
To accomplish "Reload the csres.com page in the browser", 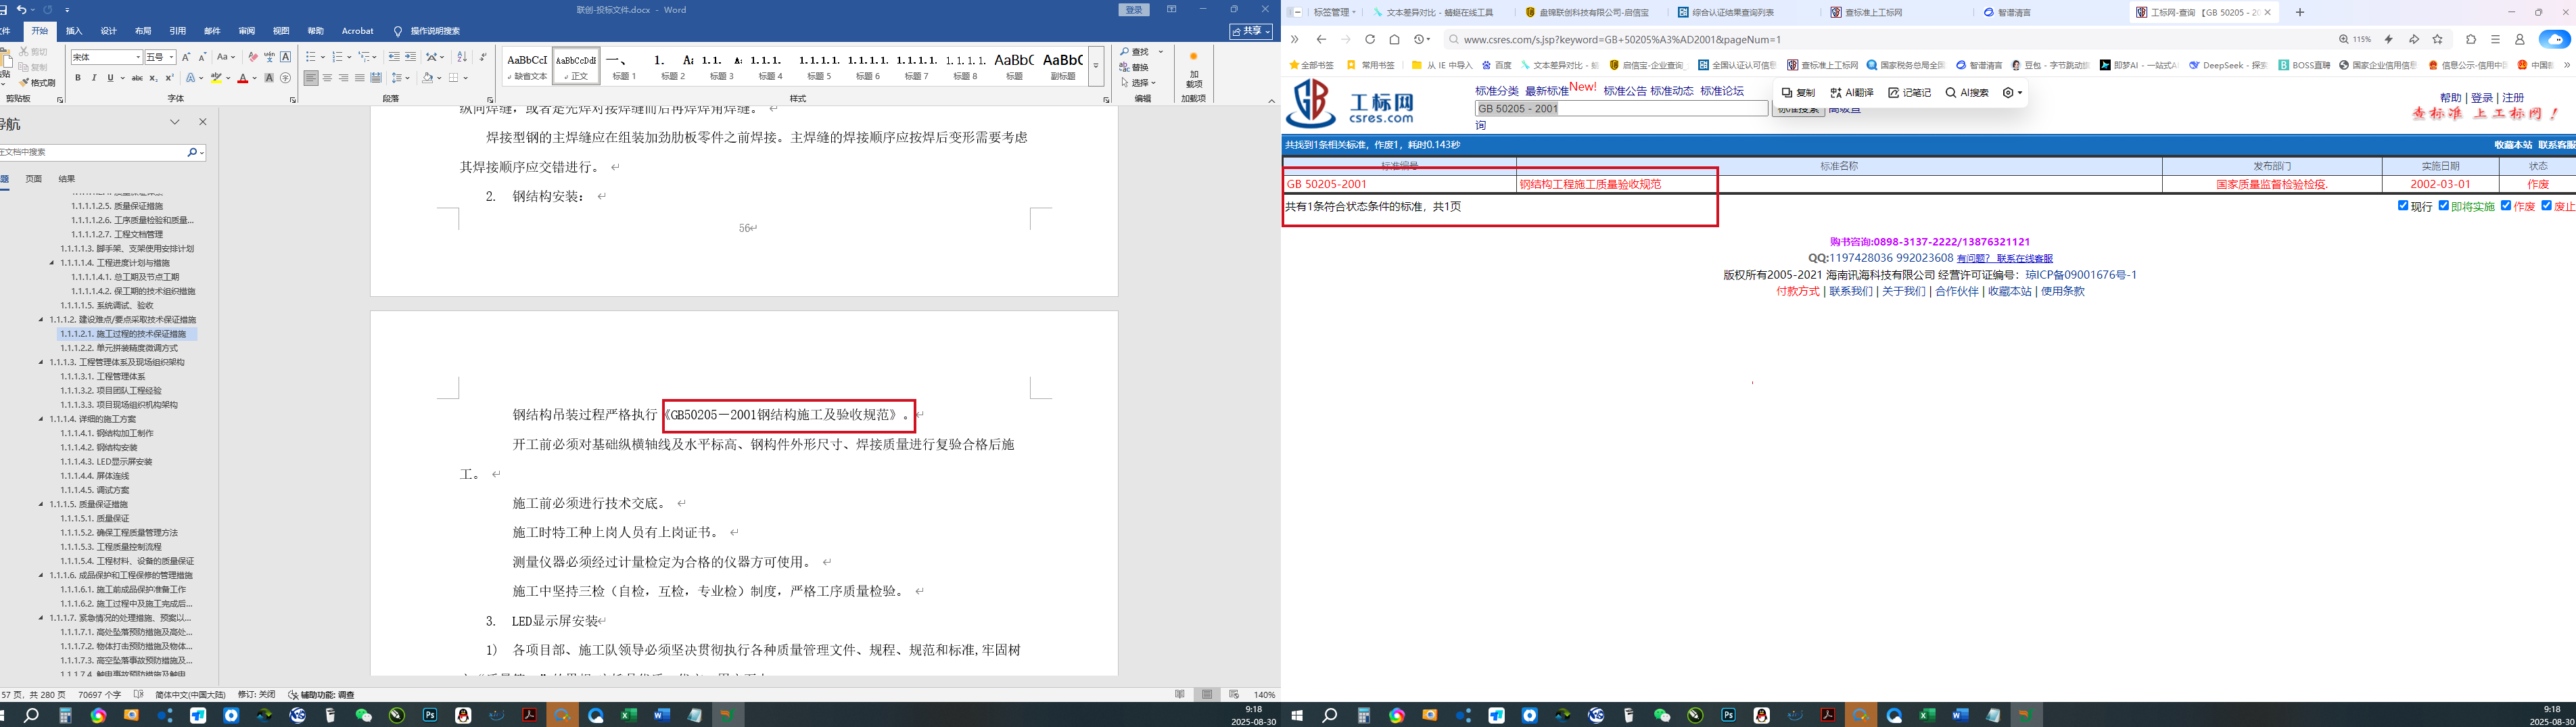I will point(1370,39).
